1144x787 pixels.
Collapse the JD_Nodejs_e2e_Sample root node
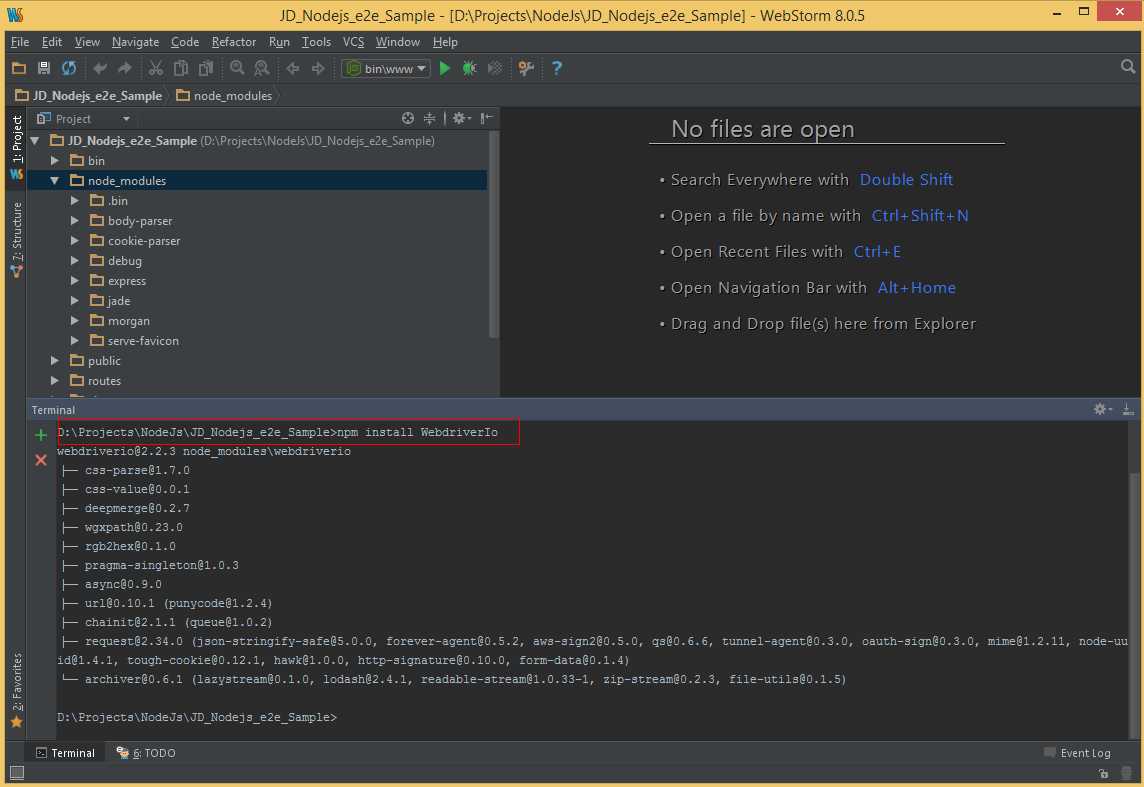[35, 141]
